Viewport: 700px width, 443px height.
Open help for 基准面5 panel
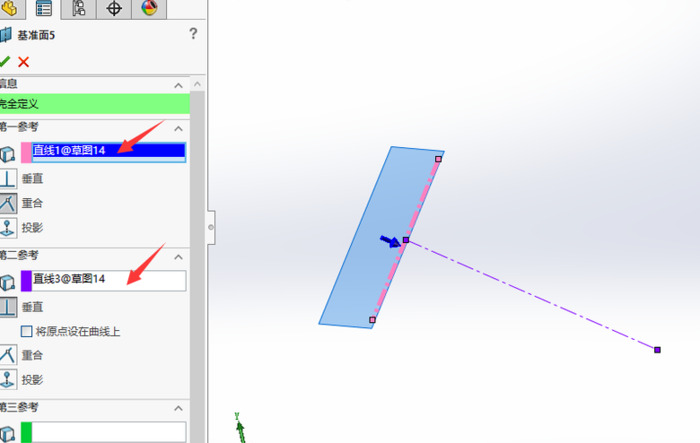[x=193, y=34]
